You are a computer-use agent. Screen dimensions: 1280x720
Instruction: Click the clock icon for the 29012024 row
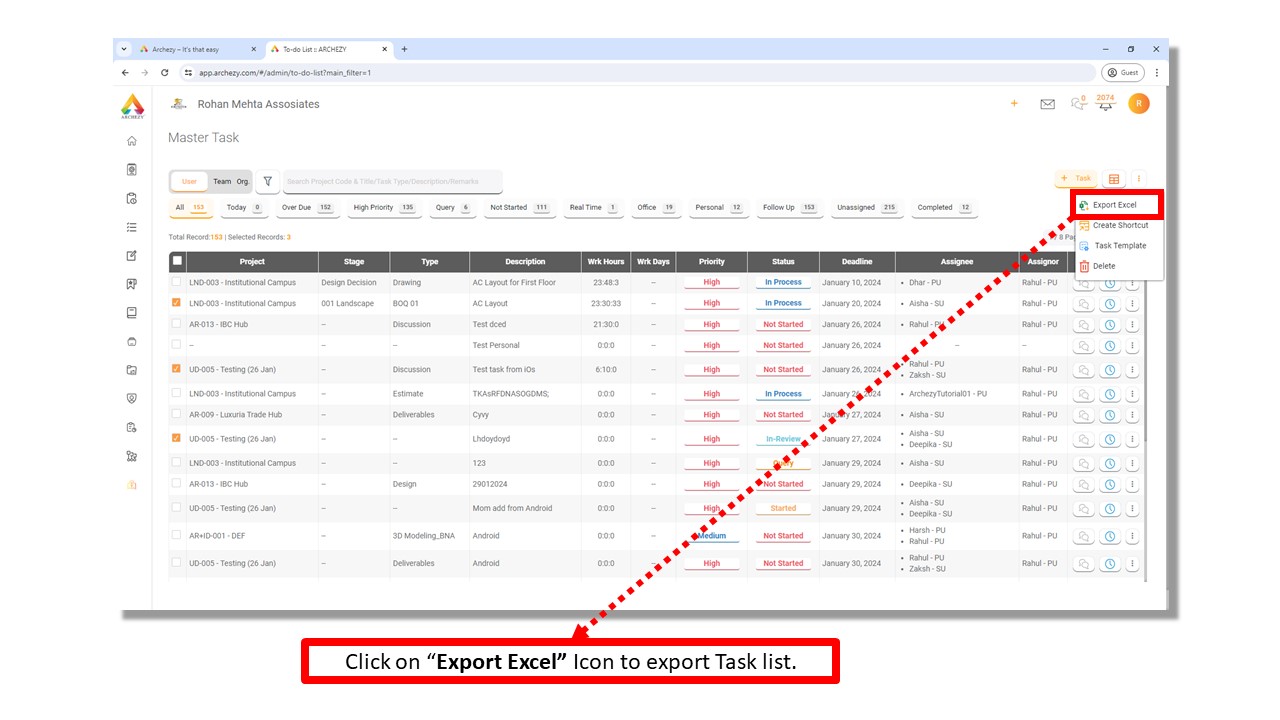1109,484
